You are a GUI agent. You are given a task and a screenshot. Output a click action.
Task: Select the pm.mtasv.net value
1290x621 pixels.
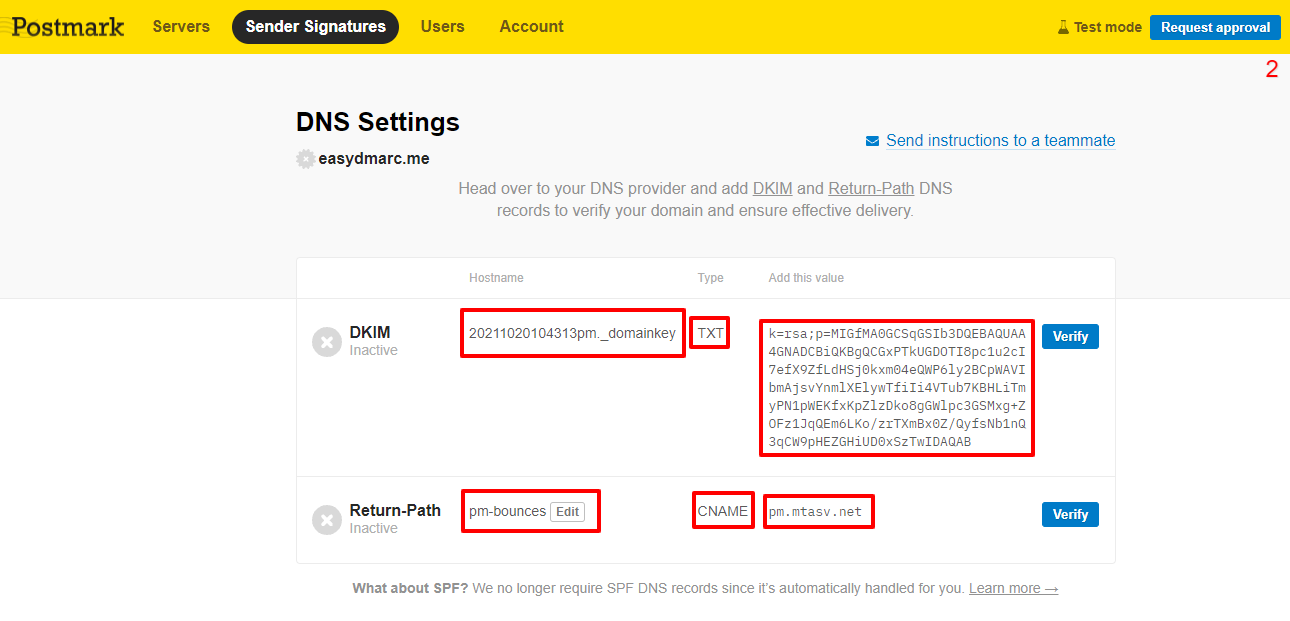coord(815,512)
